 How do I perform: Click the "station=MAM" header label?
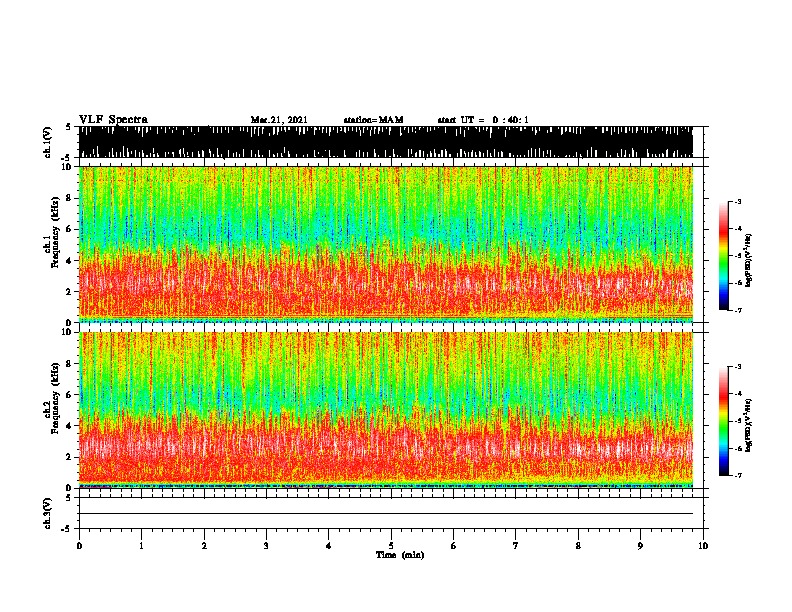pyautogui.click(x=373, y=120)
